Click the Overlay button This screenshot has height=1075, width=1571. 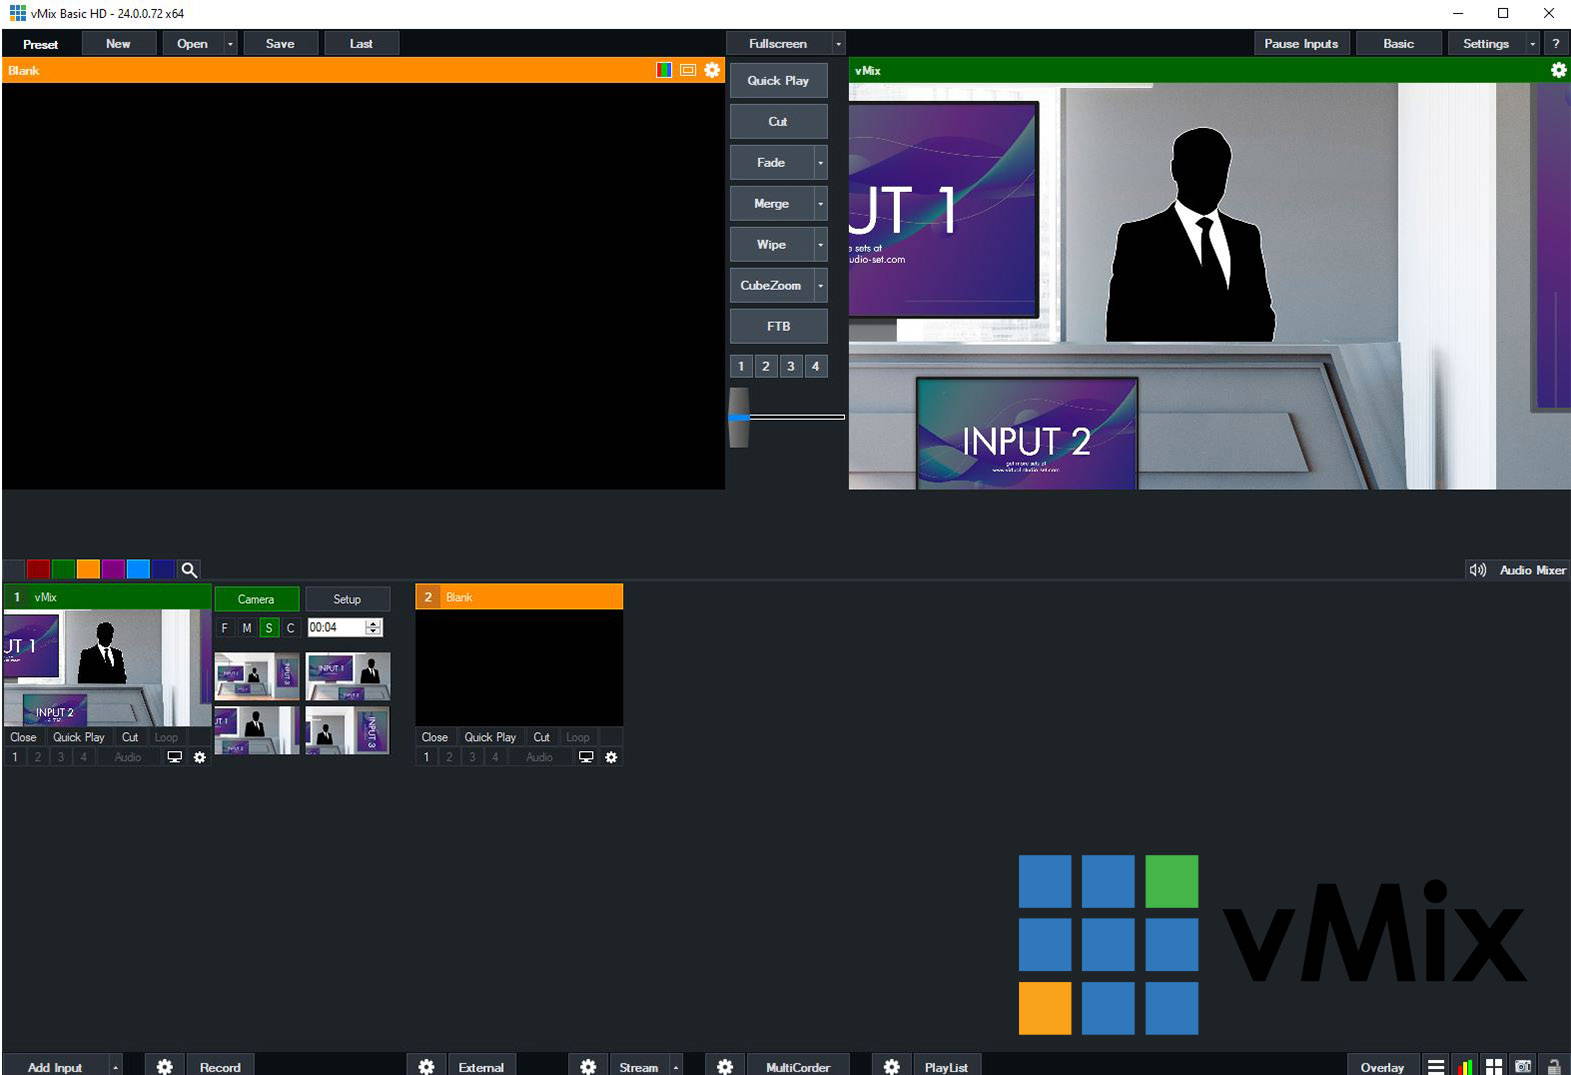[1382, 1067]
